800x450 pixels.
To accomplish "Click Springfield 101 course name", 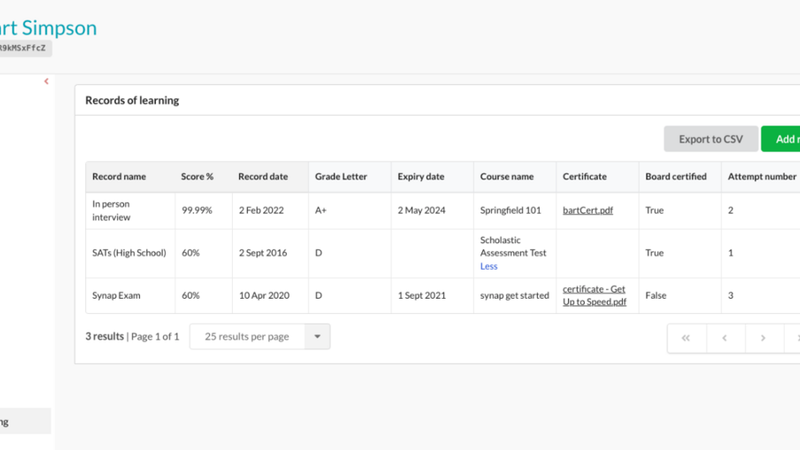I will pyautogui.click(x=510, y=210).
